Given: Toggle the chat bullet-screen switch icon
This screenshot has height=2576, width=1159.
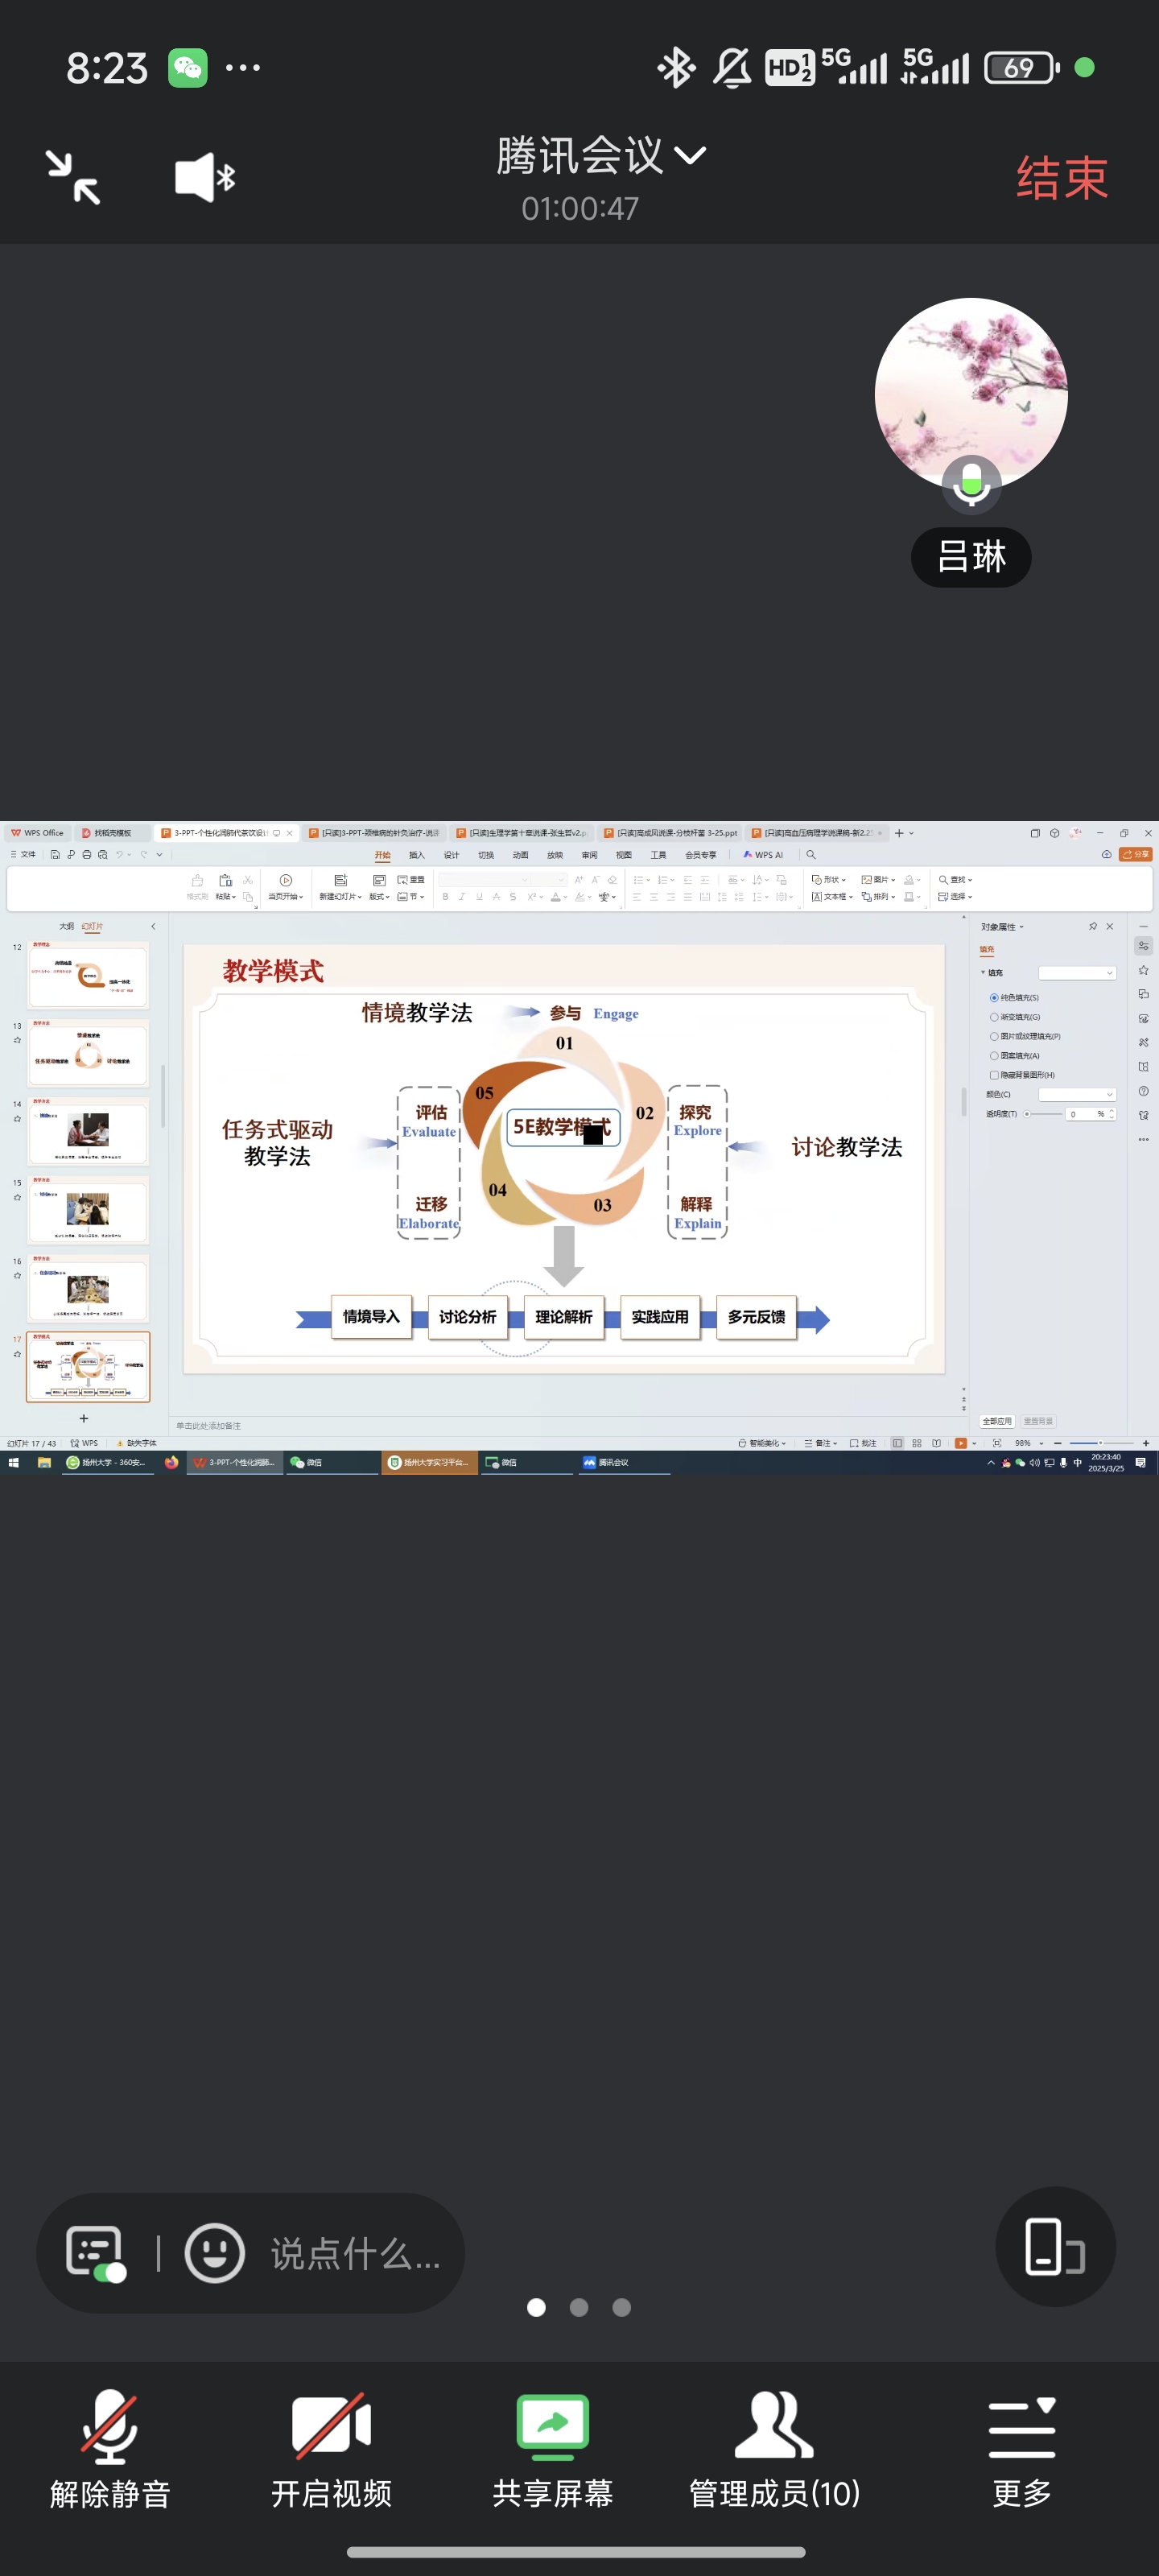Looking at the screenshot, I should coord(96,2254).
